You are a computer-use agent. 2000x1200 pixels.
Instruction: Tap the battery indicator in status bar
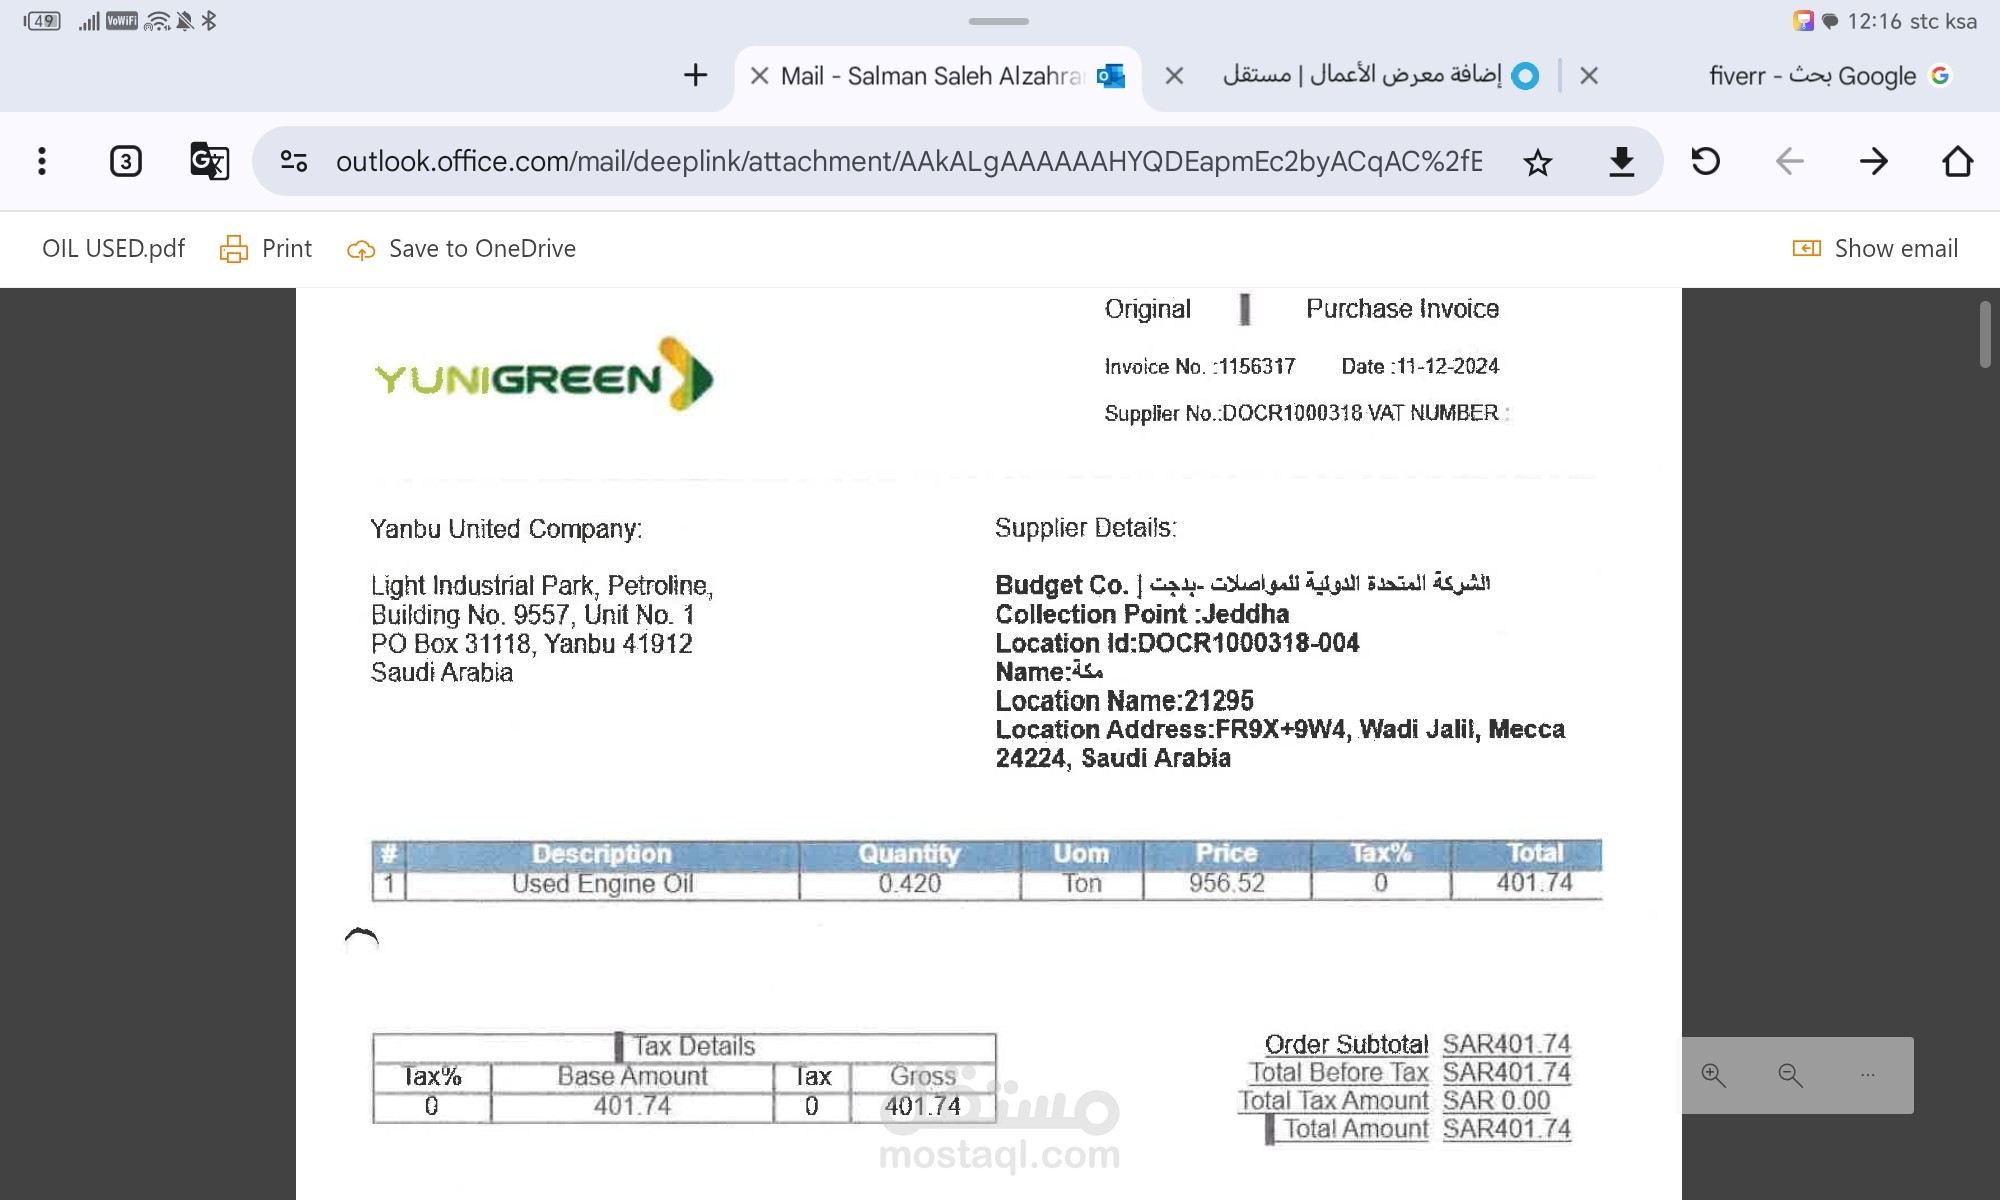tap(42, 21)
